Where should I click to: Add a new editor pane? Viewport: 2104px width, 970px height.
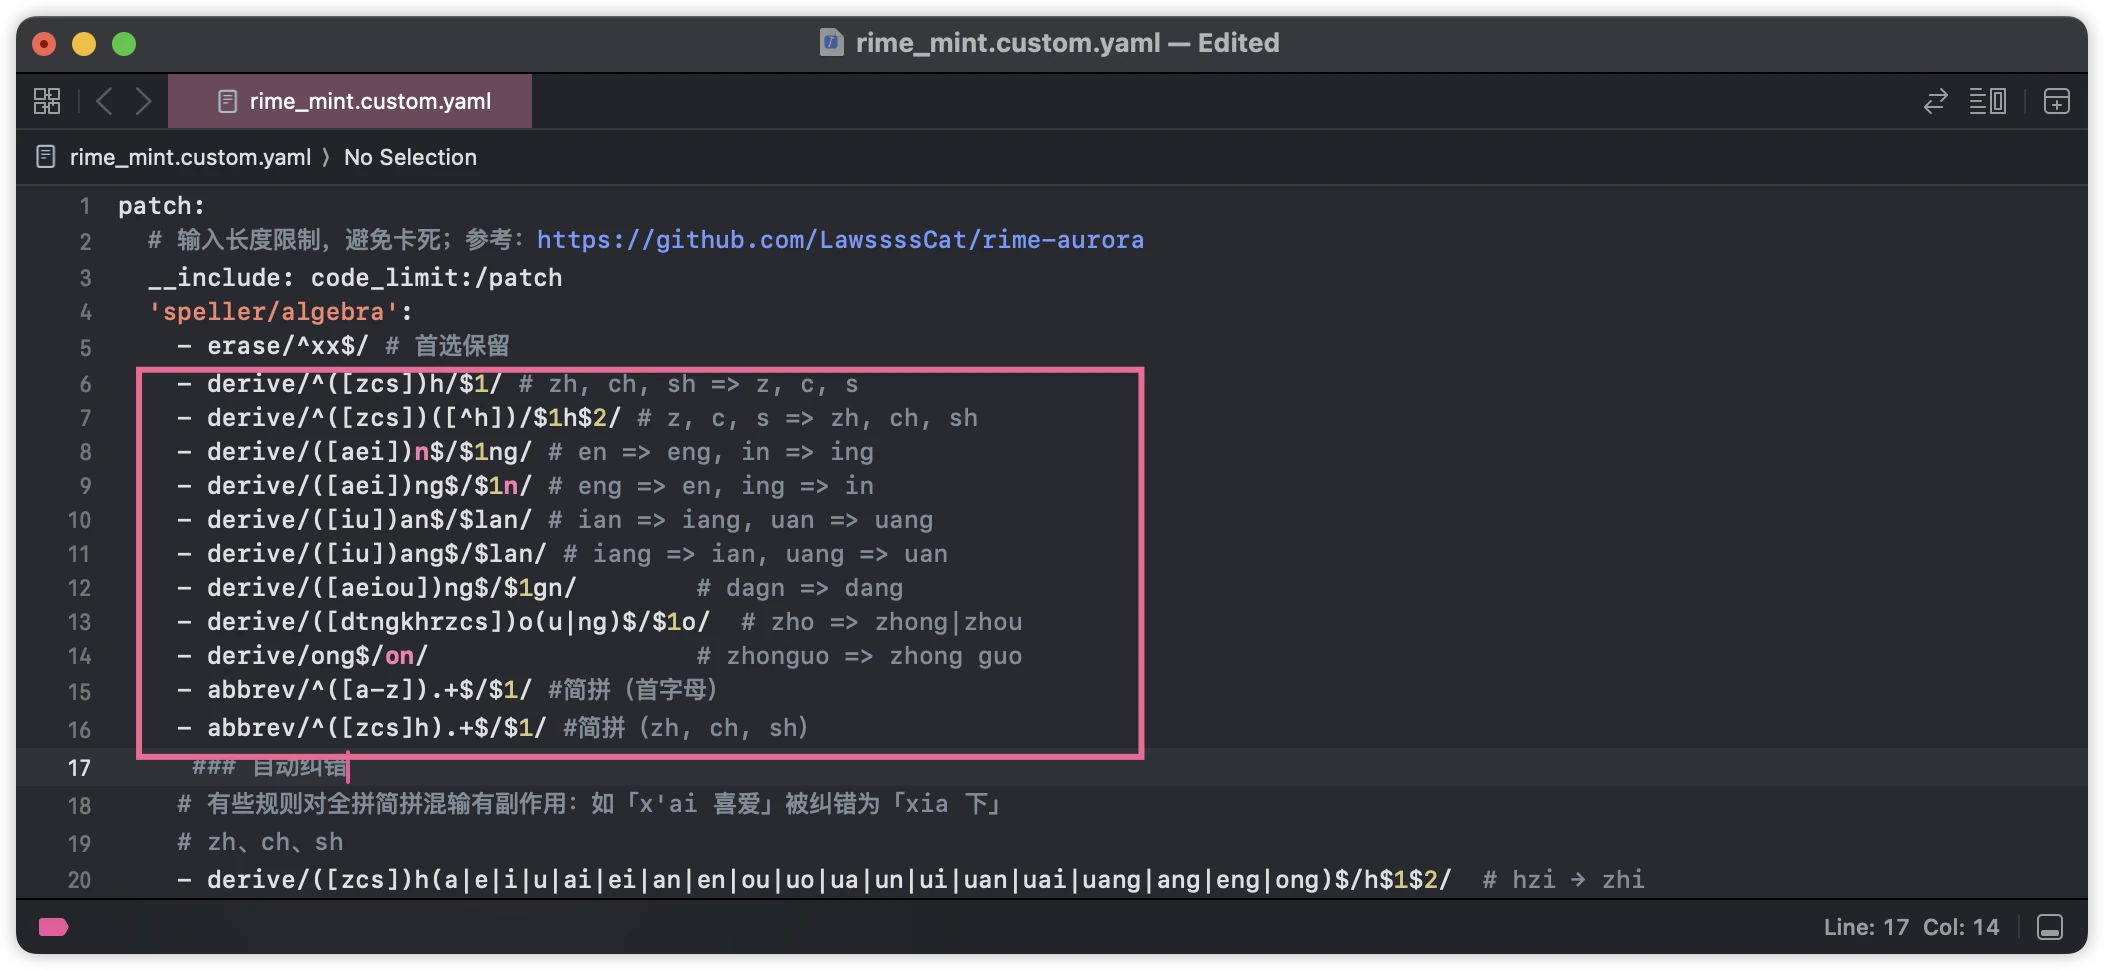2056,101
